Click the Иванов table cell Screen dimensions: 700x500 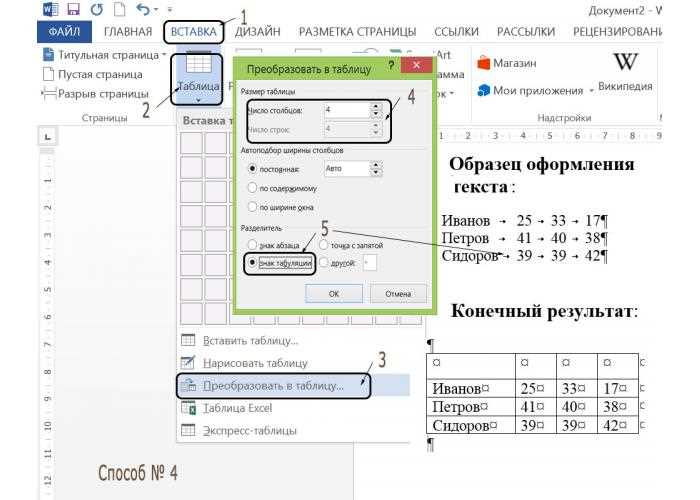[471, 388]
